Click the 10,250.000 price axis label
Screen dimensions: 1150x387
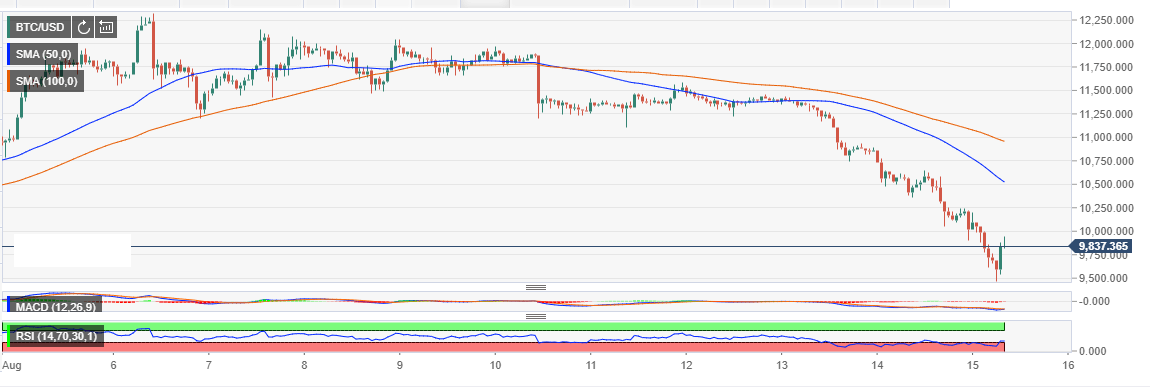(x=1107, y=208)
